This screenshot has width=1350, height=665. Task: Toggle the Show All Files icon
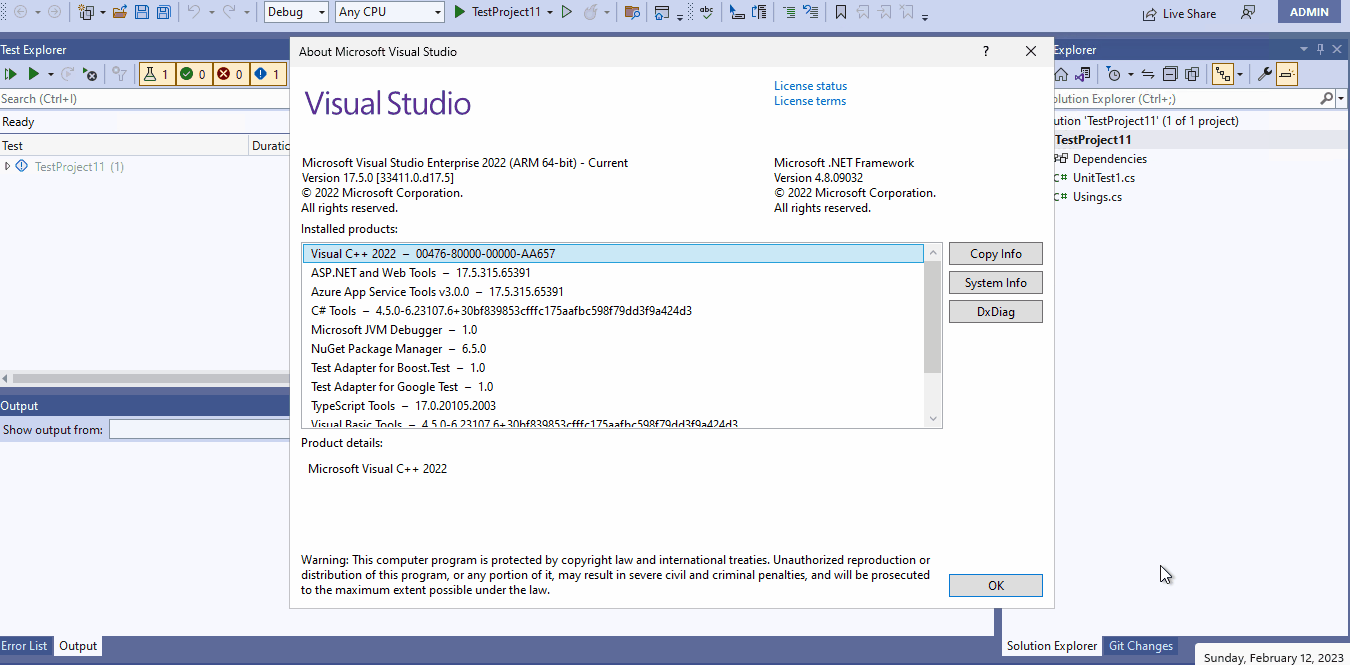pos(1191,73)
